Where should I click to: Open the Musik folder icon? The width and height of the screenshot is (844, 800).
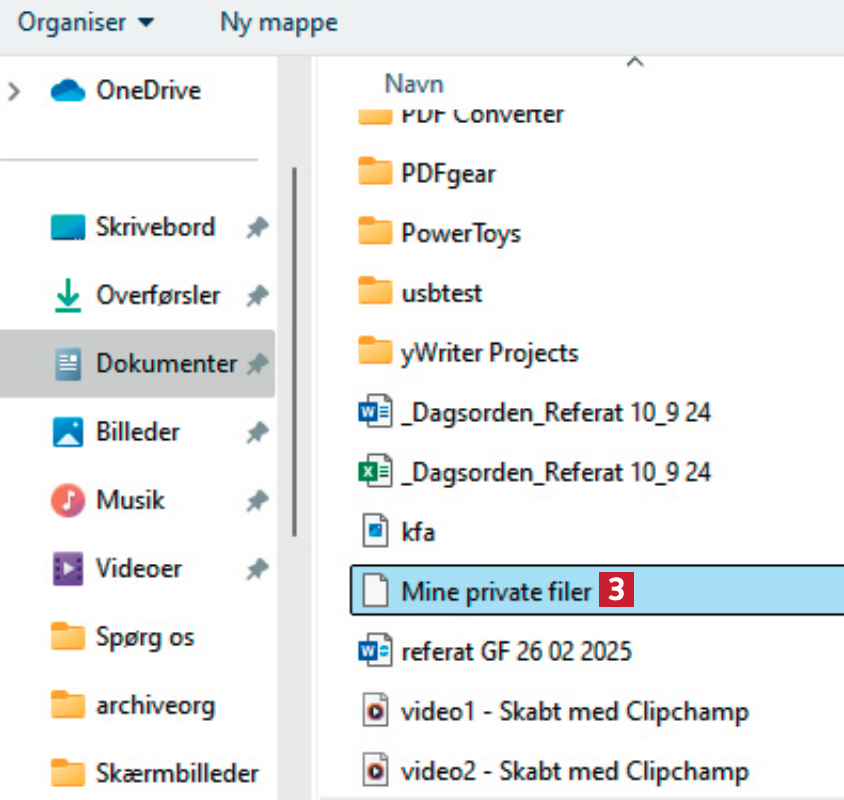coord(68,500)
